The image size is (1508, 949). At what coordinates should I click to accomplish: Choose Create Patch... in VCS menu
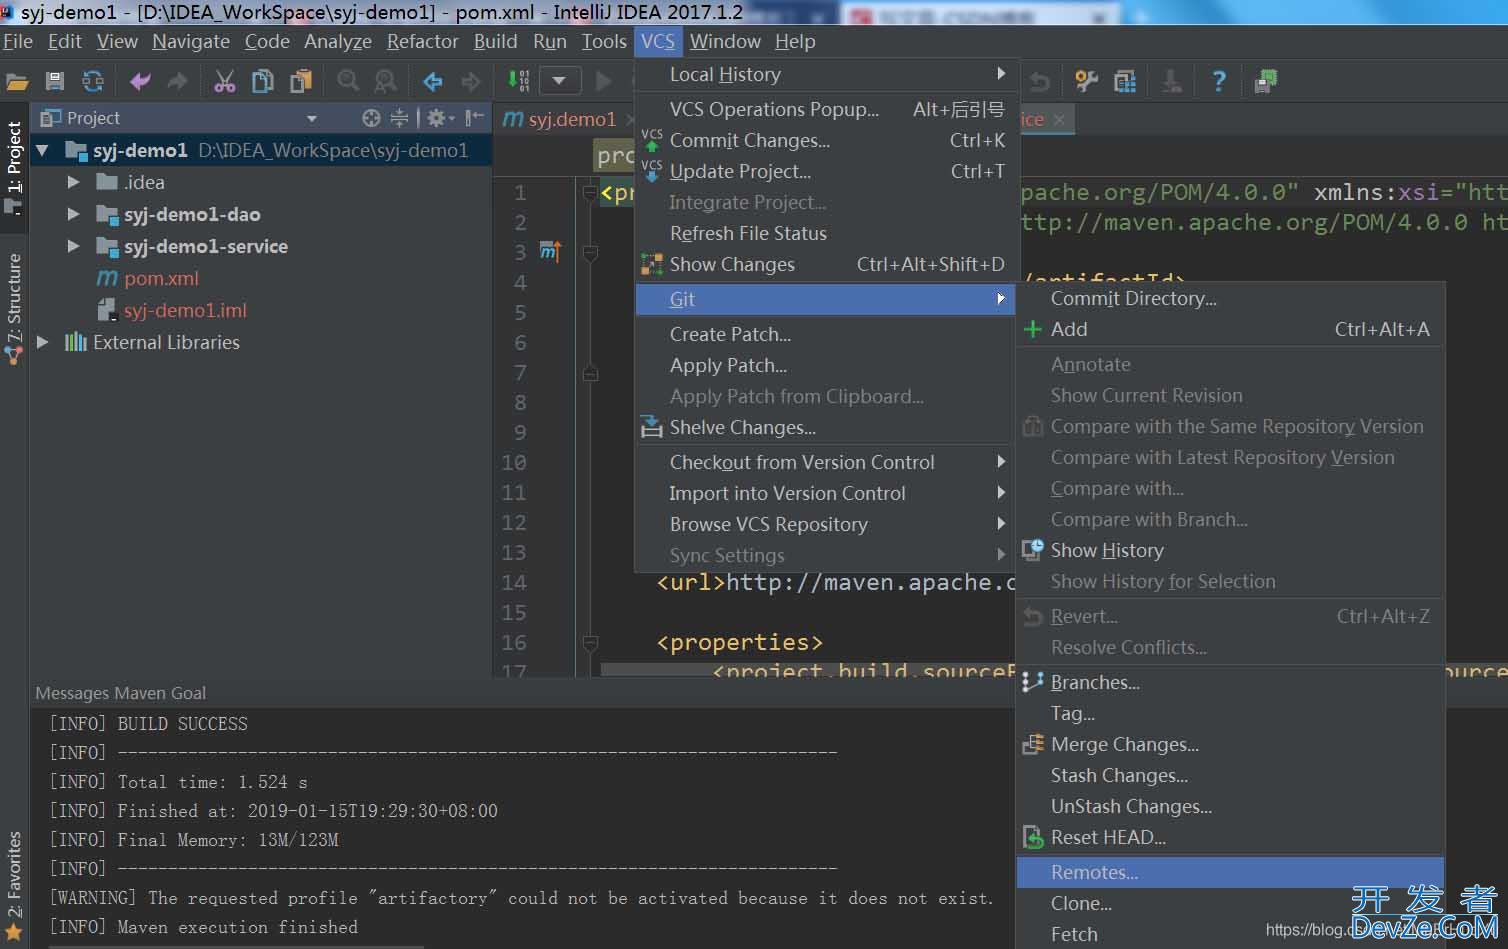(x=825, y=335)
